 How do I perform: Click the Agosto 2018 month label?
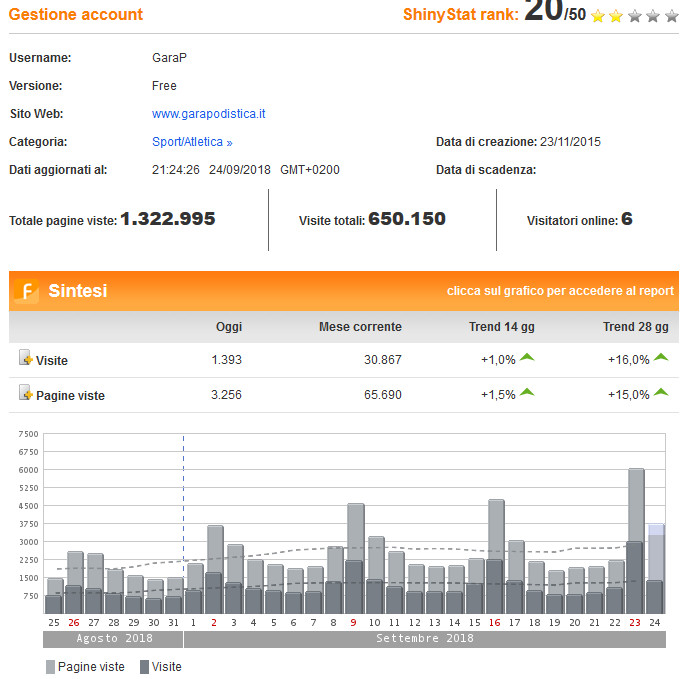pyautogui.click(x=114, y=639)
